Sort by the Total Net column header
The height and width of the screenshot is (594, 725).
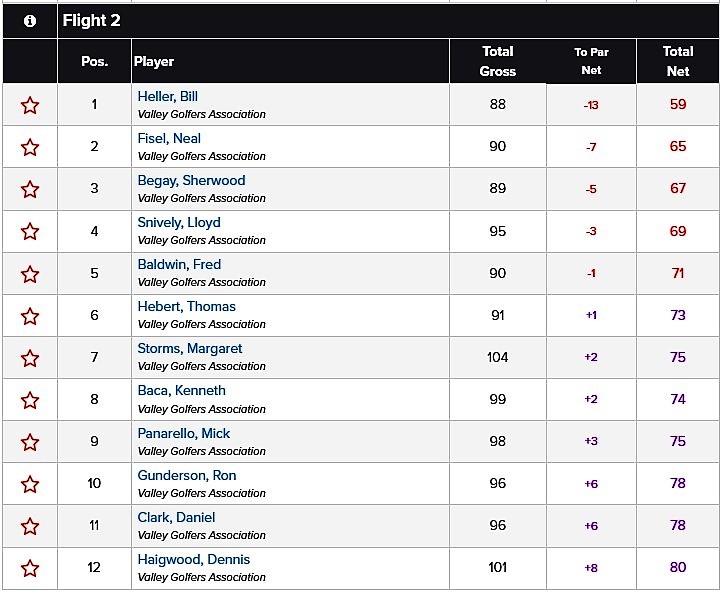pos(678,61)
